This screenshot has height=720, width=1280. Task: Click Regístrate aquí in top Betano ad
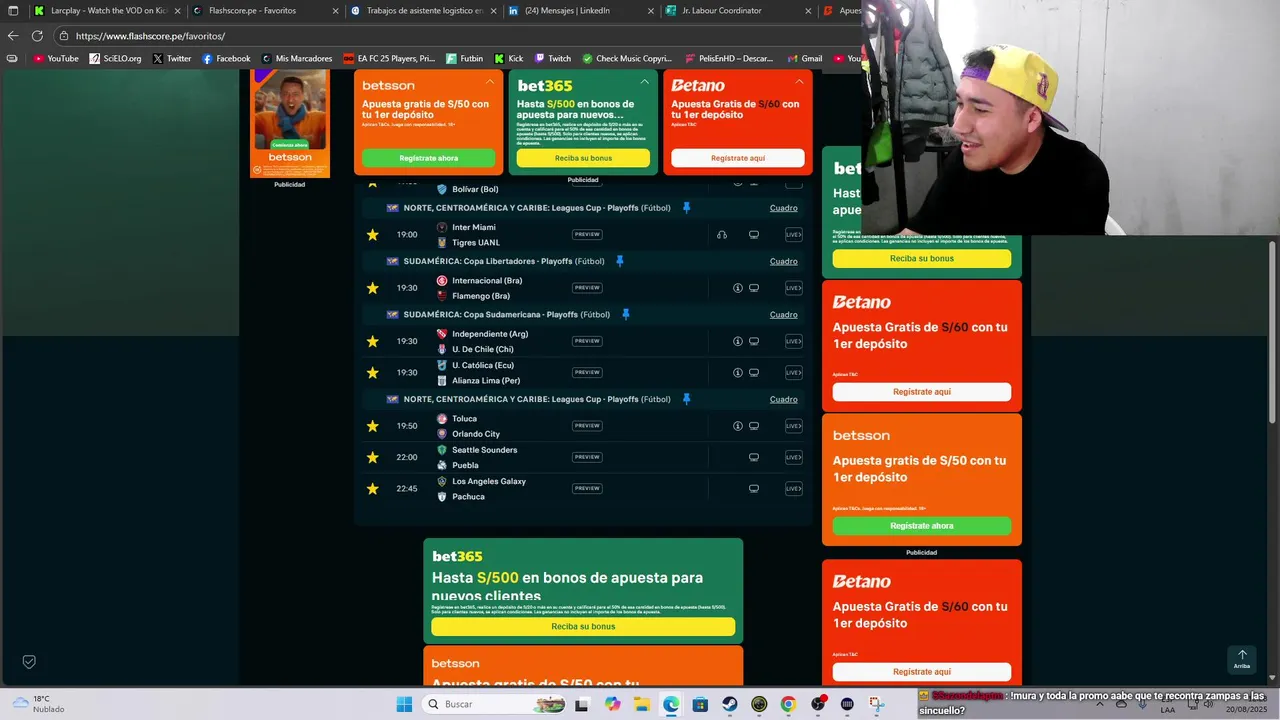coord(738,158)
